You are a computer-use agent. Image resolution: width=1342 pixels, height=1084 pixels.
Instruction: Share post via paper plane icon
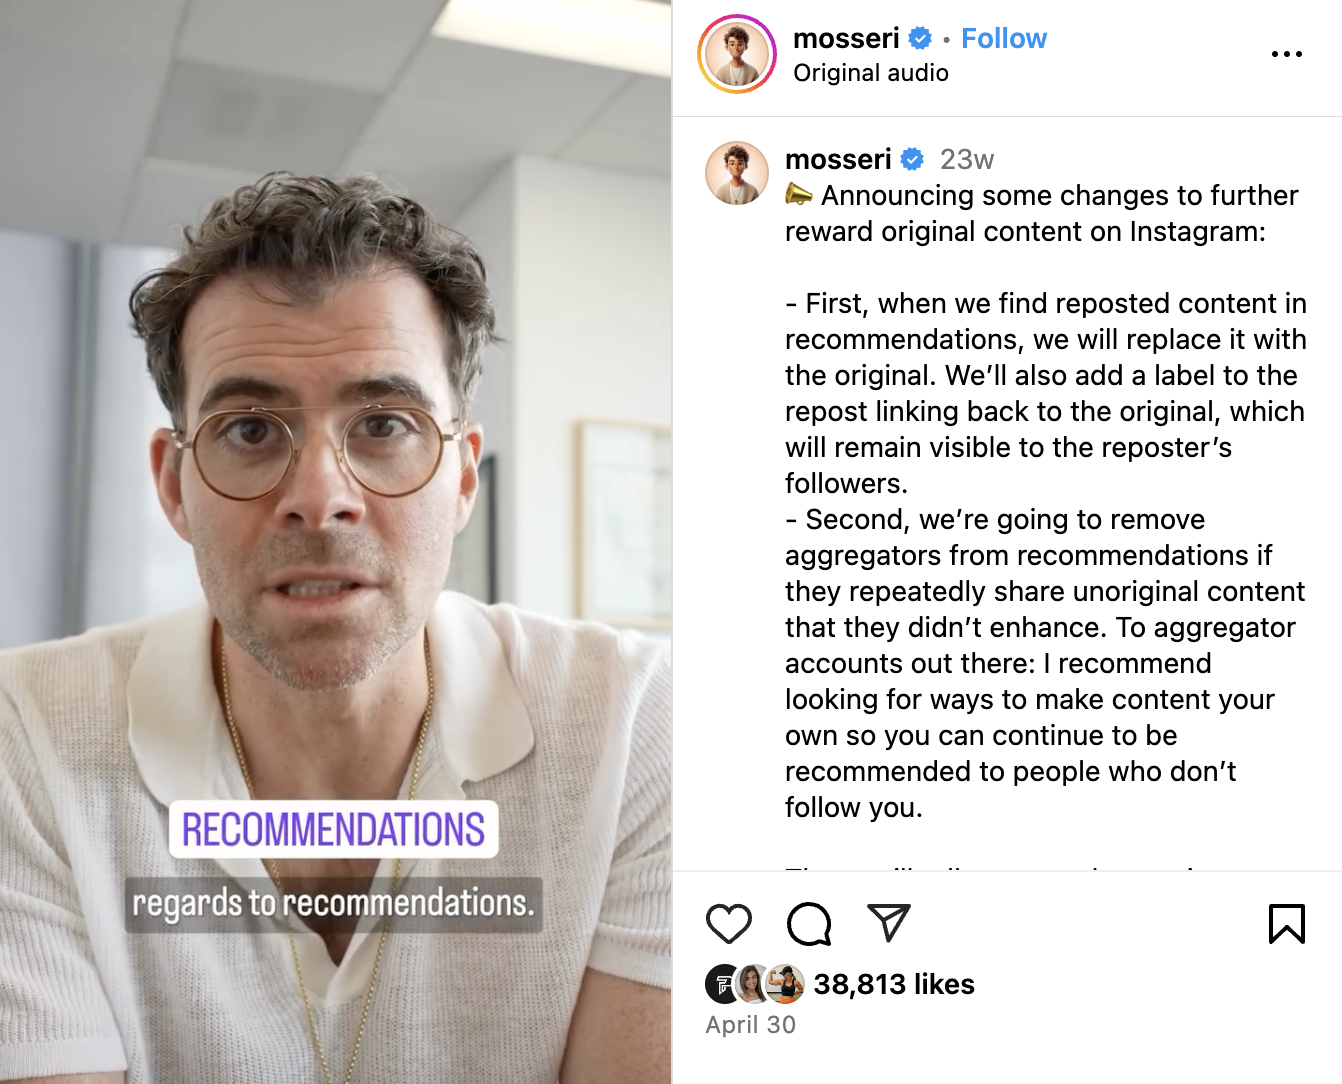pyautogui.click(x=889, y=923)
